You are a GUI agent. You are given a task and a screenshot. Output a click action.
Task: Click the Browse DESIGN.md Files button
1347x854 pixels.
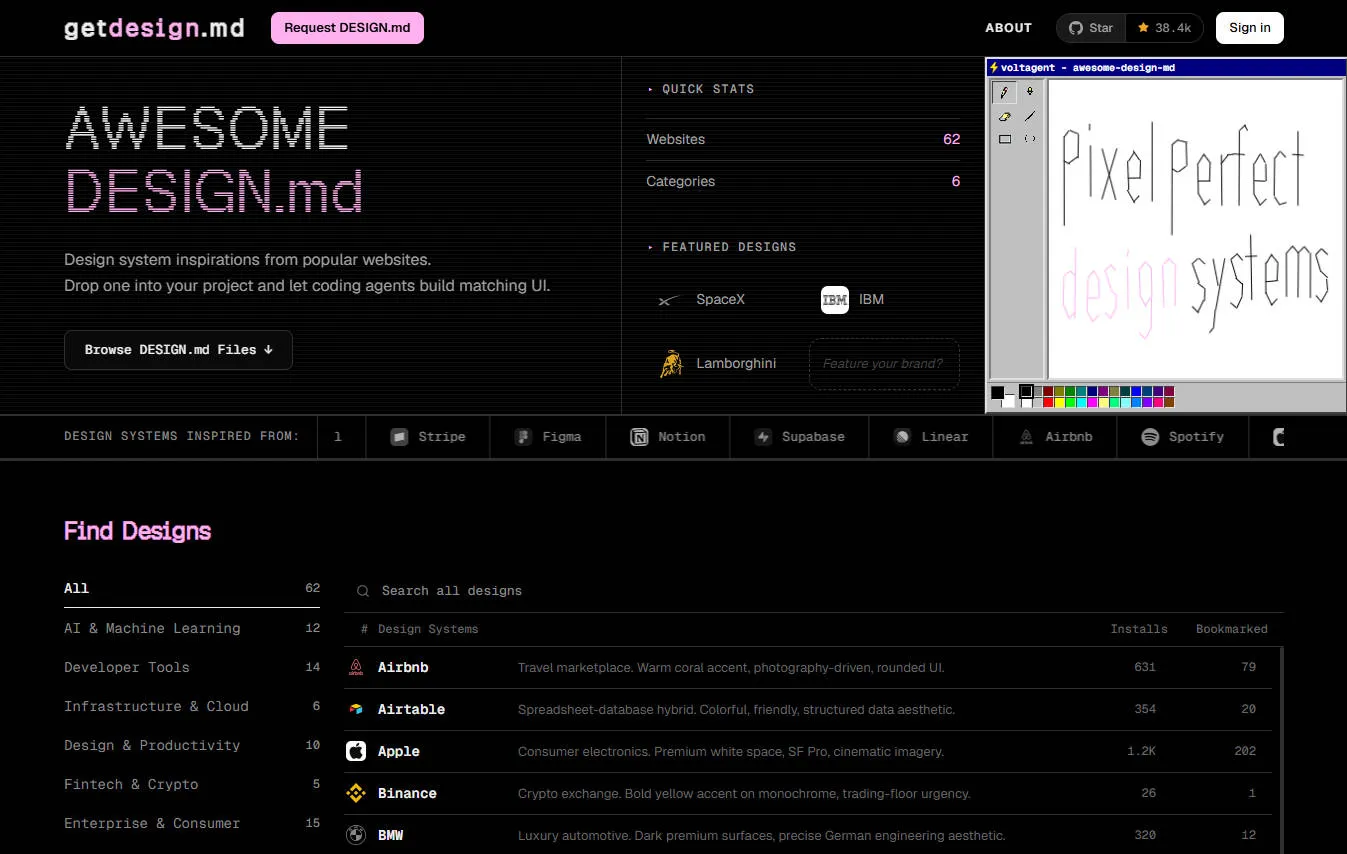tap(178, 349)
